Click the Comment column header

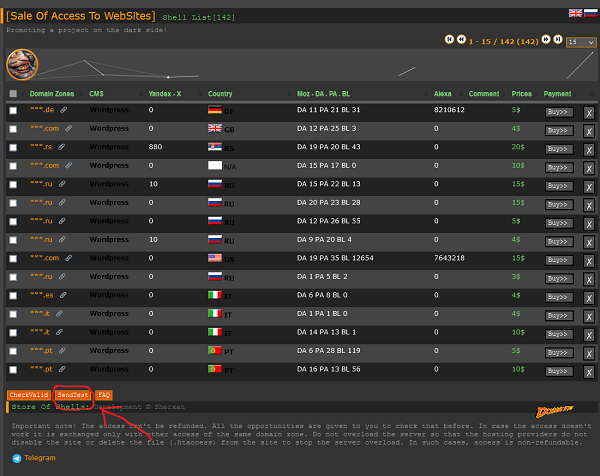point(484,94)
